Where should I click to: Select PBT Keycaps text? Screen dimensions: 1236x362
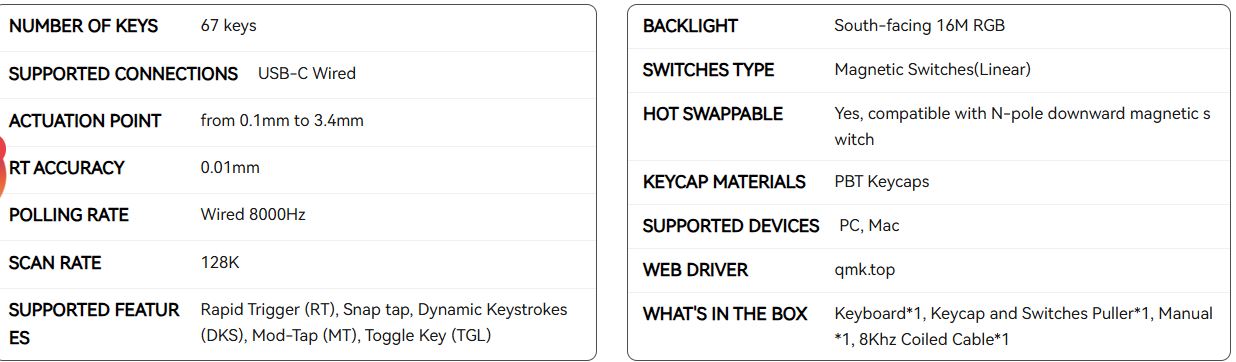[x=882, y=182]
